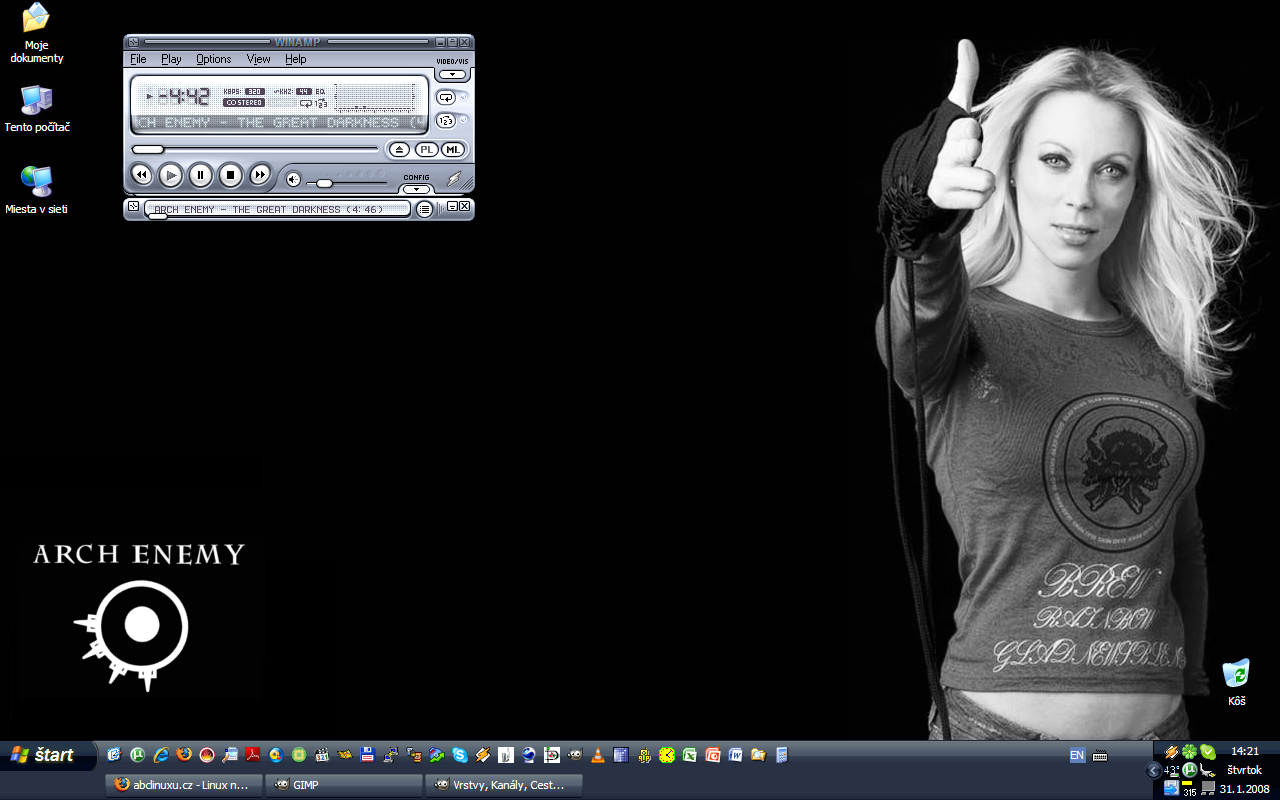
Task: Select Tento počítač desktop icon
Action: pos(37,108)
